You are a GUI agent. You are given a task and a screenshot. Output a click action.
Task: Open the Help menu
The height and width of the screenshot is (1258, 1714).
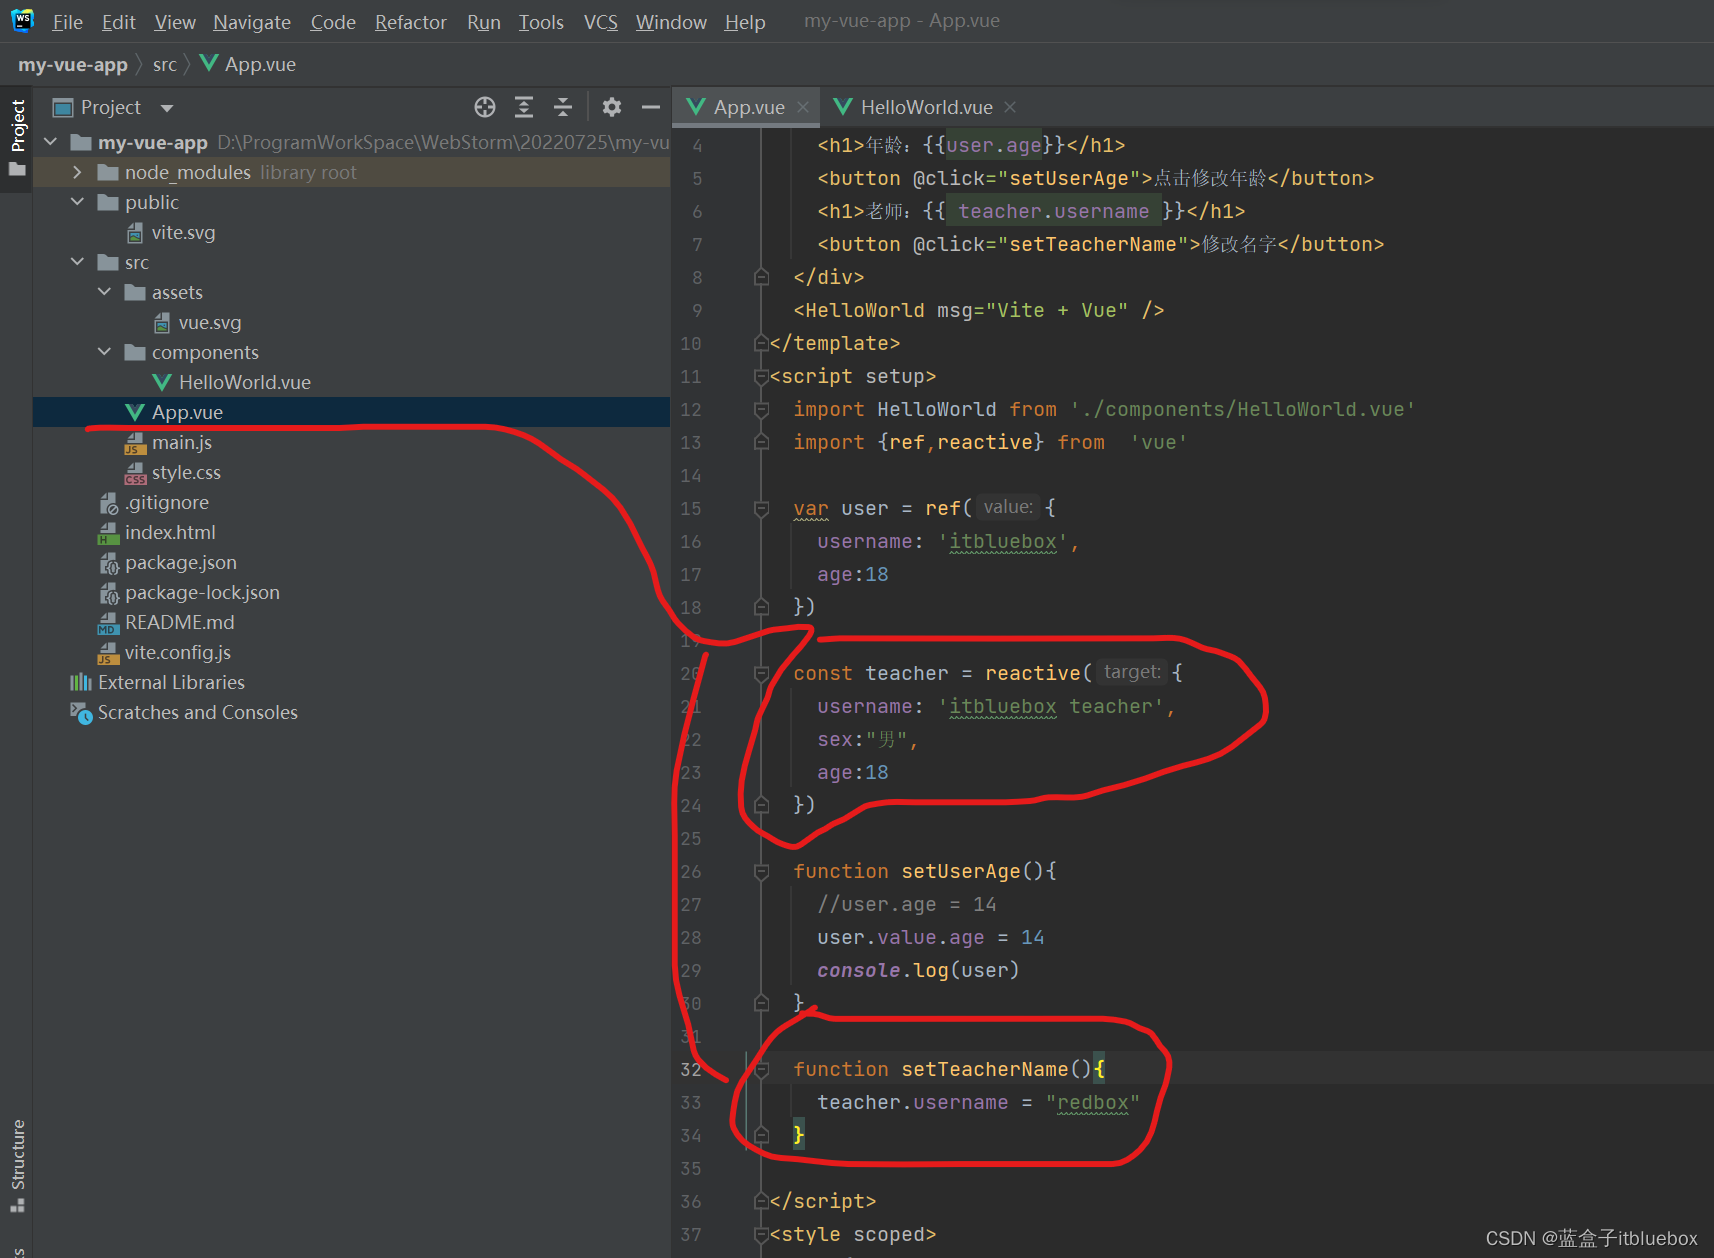point(745,22)
